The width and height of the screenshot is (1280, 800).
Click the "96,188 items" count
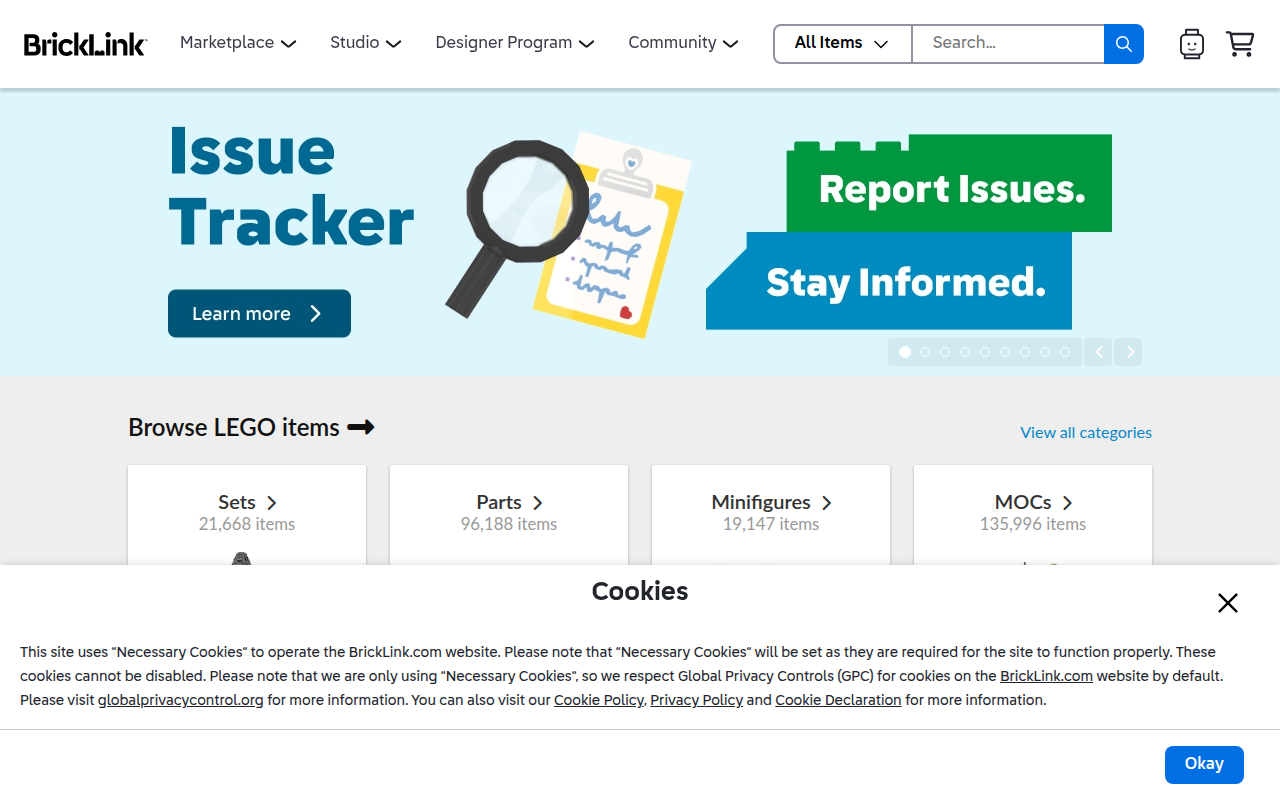(x=509, y=524)
